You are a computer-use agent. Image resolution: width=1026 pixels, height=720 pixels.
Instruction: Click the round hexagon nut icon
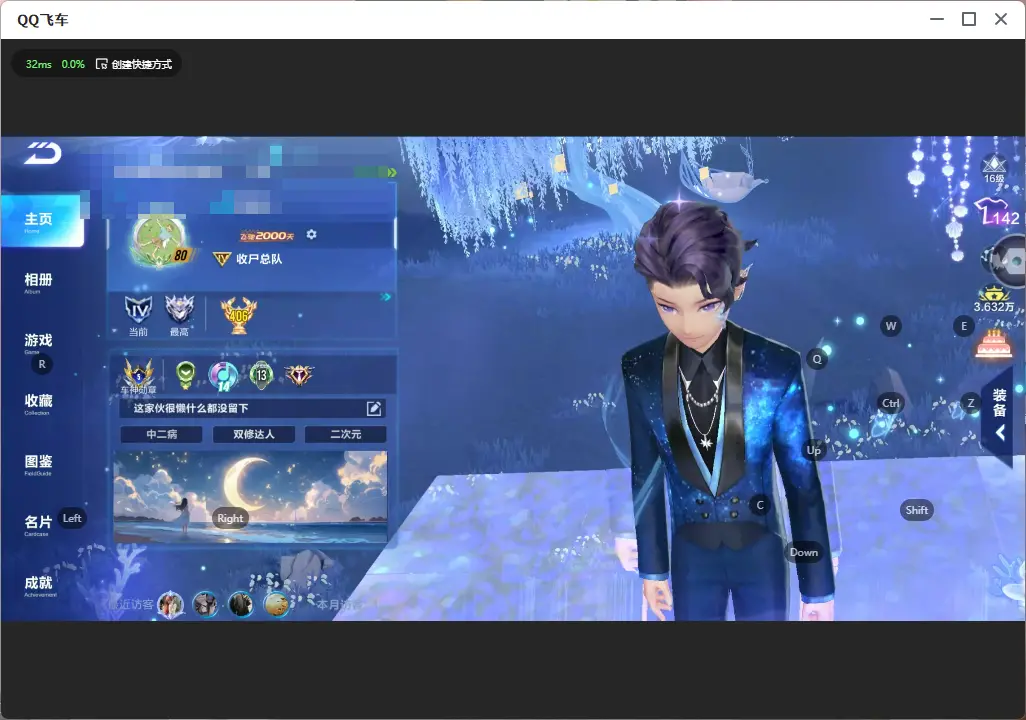1009,261
